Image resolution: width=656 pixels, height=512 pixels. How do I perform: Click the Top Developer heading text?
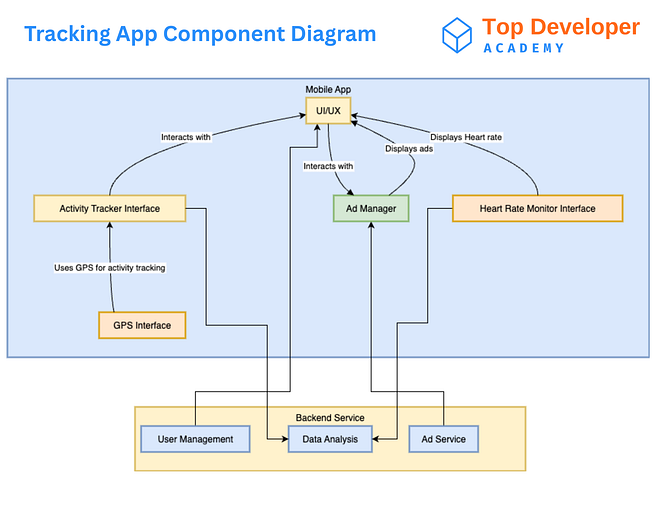[561, 27]
